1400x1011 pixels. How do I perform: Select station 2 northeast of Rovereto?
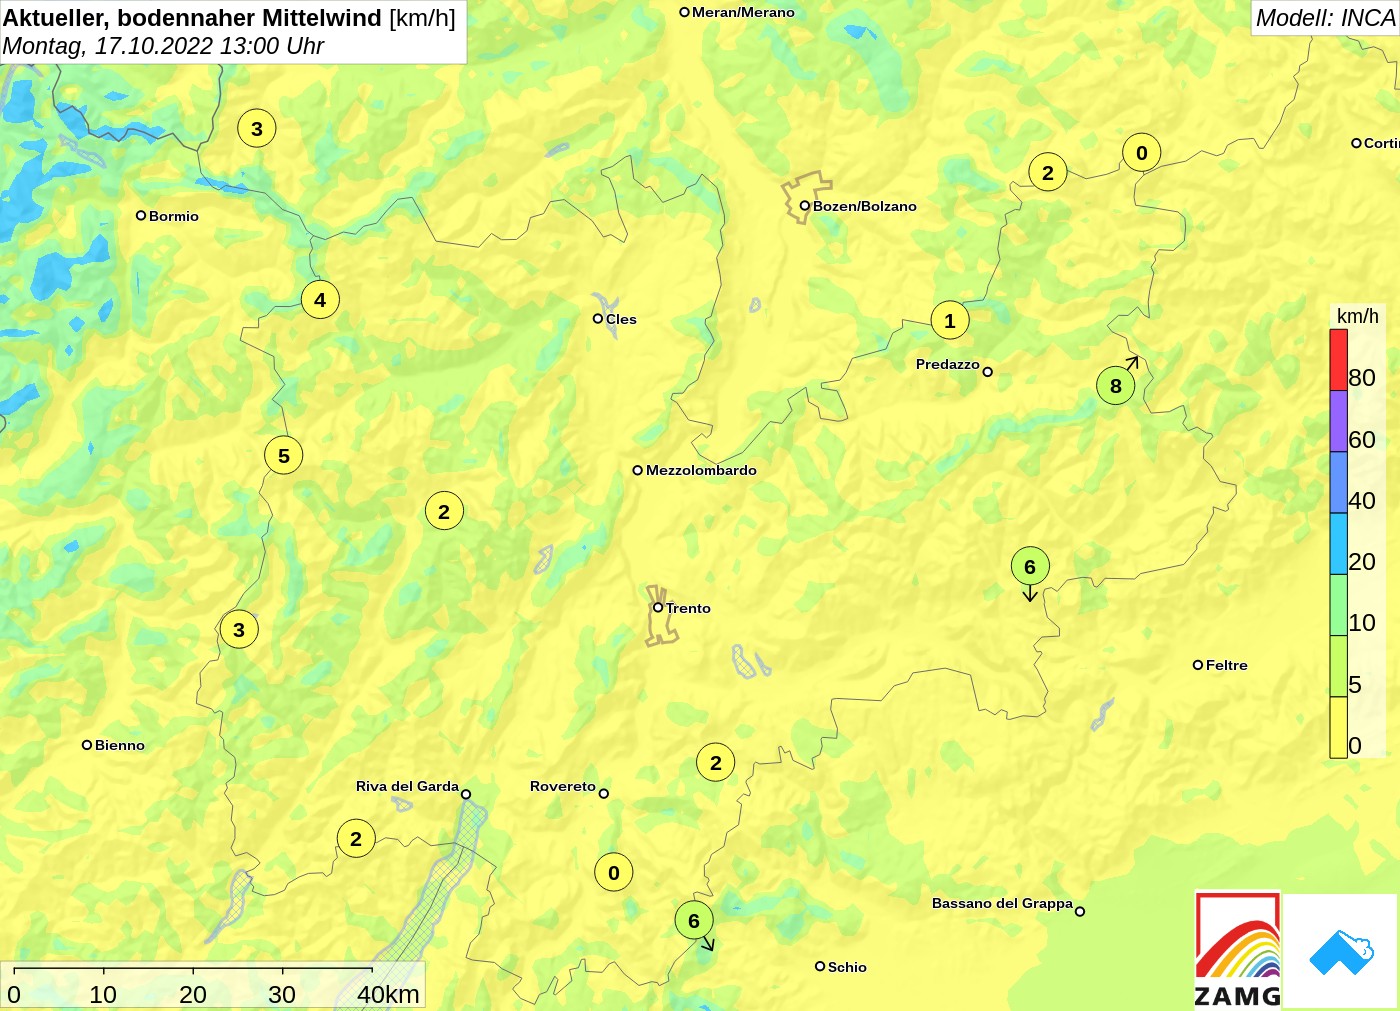[x=716, y=762]
